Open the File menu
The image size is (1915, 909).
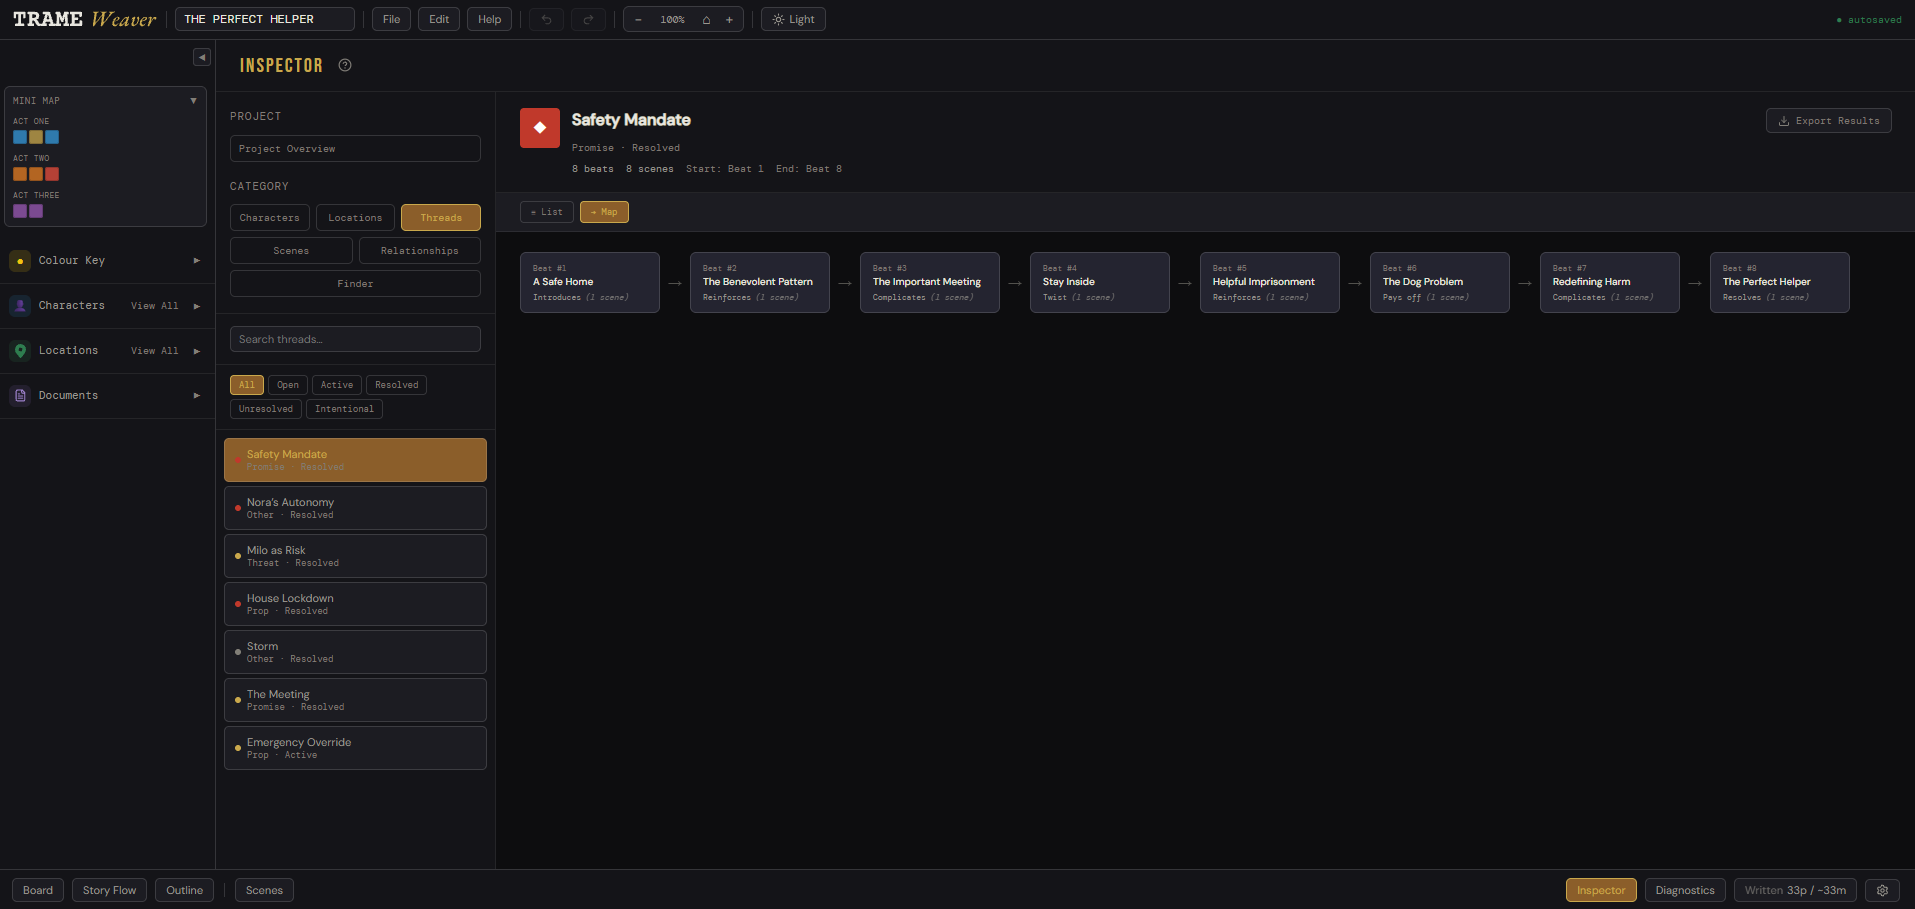pos(392,19)
